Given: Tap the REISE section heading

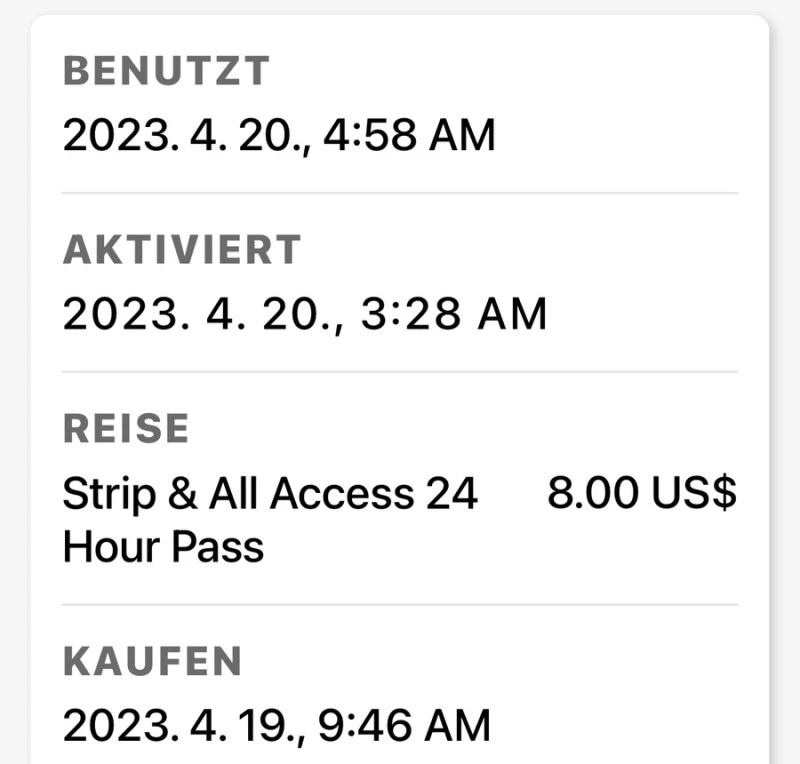Looking at the screenshot, I should point(126,429).
